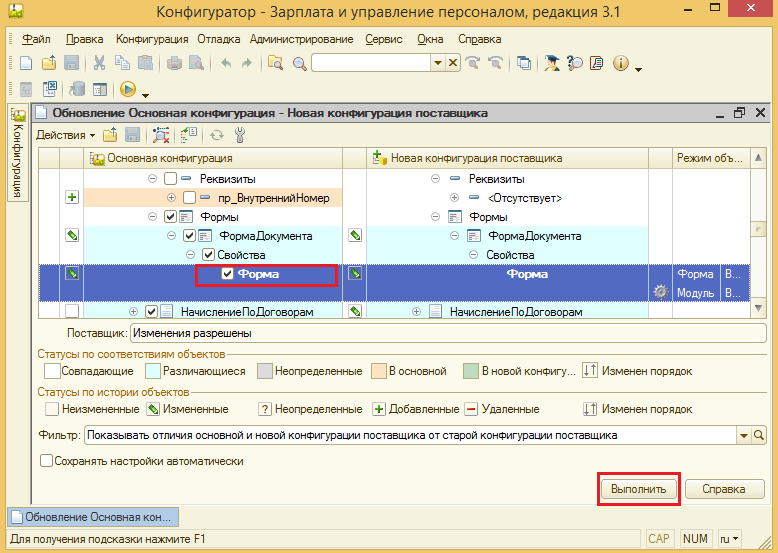Screen dimensions: 778x553
Task: Click the Copy icon in main toolbar
Action: (x=122, y=63)
